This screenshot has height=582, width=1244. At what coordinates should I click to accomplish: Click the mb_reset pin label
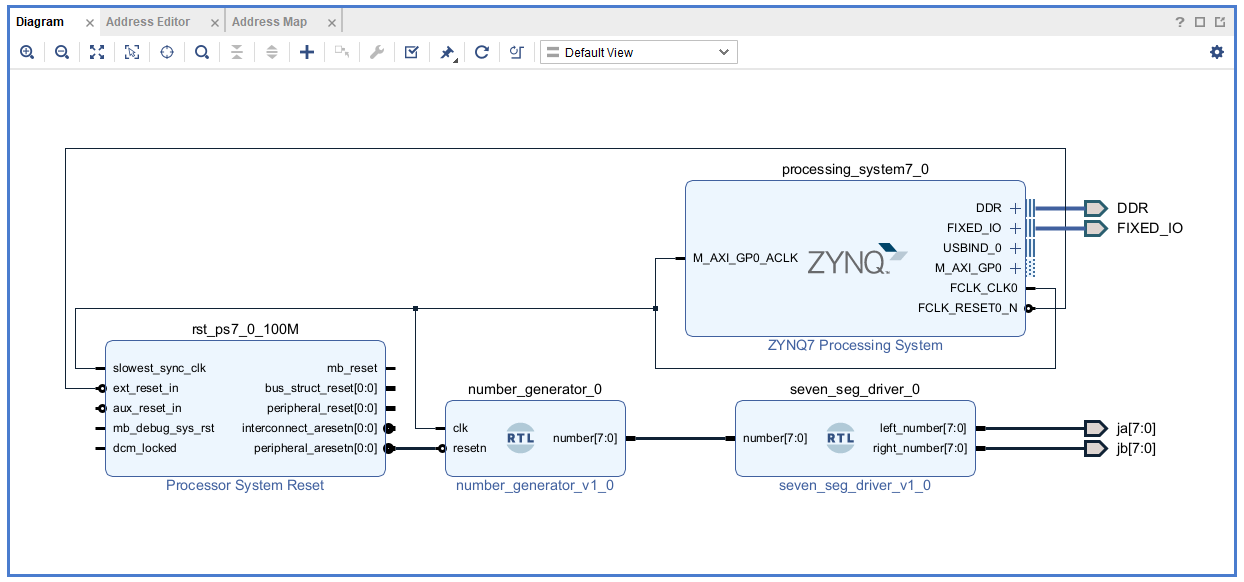tap(352, 368)
